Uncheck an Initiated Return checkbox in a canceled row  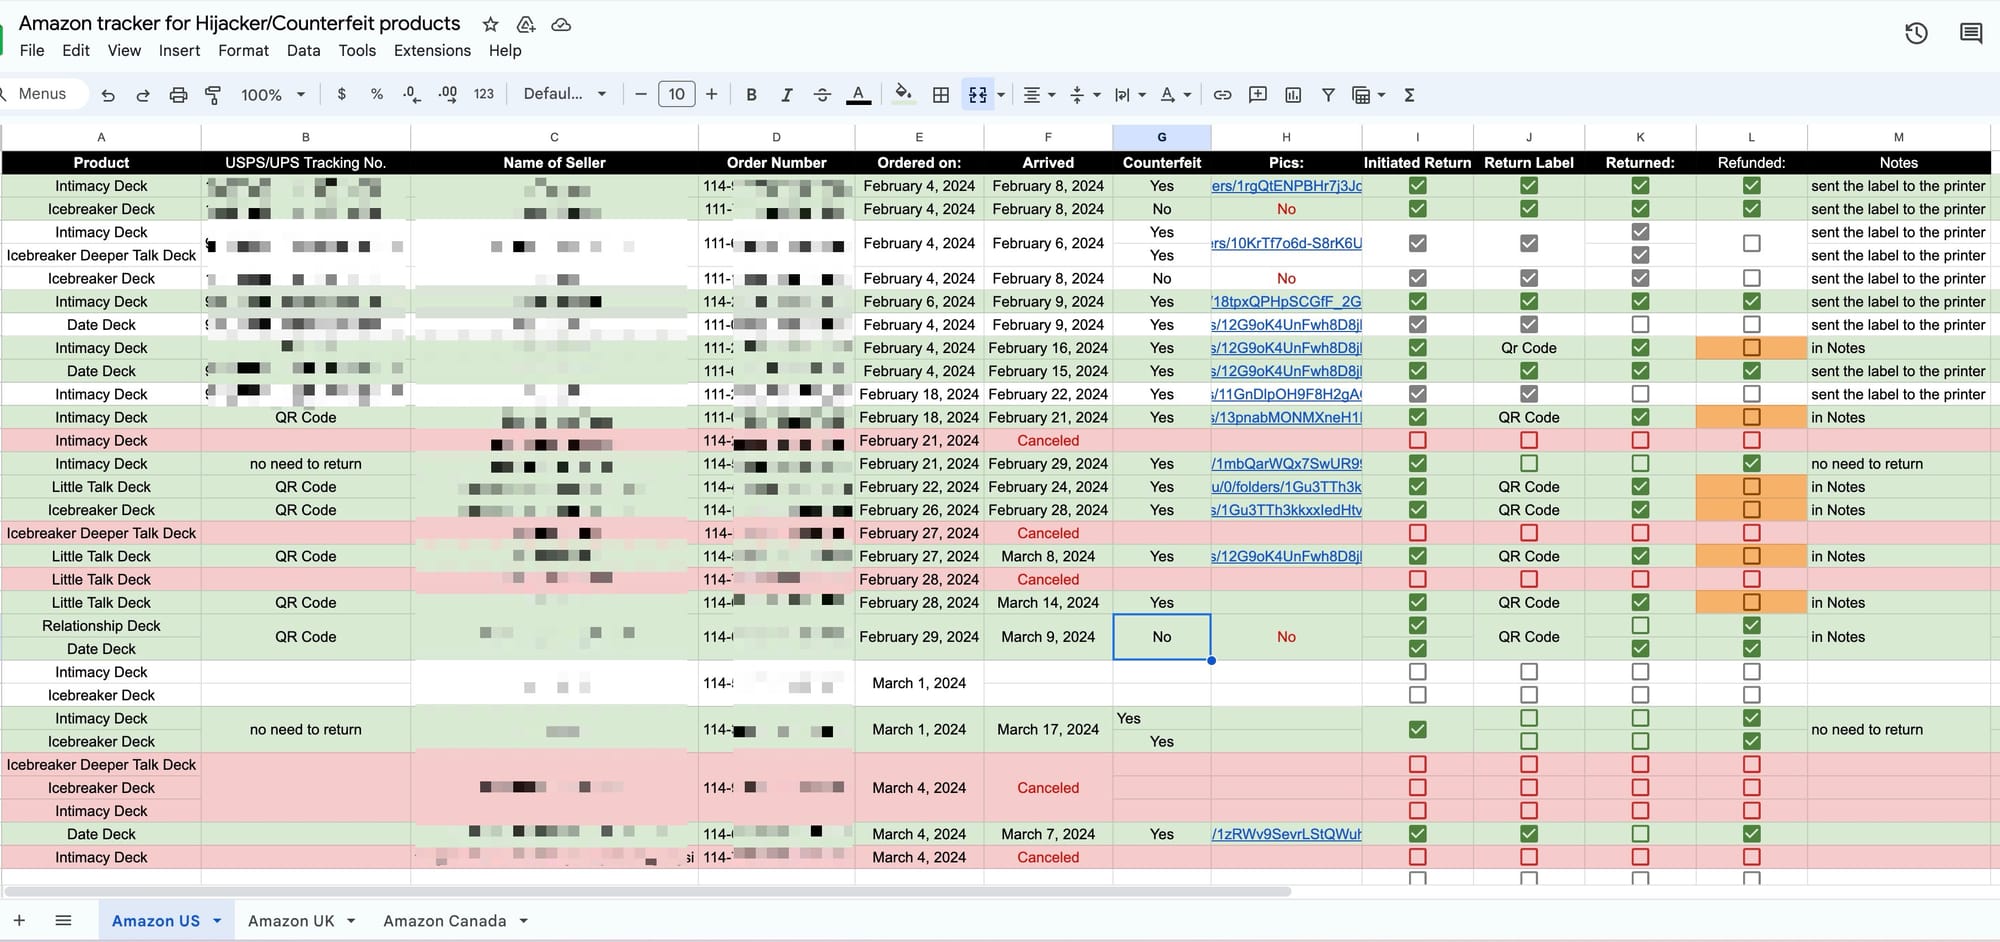point(1417,440)
